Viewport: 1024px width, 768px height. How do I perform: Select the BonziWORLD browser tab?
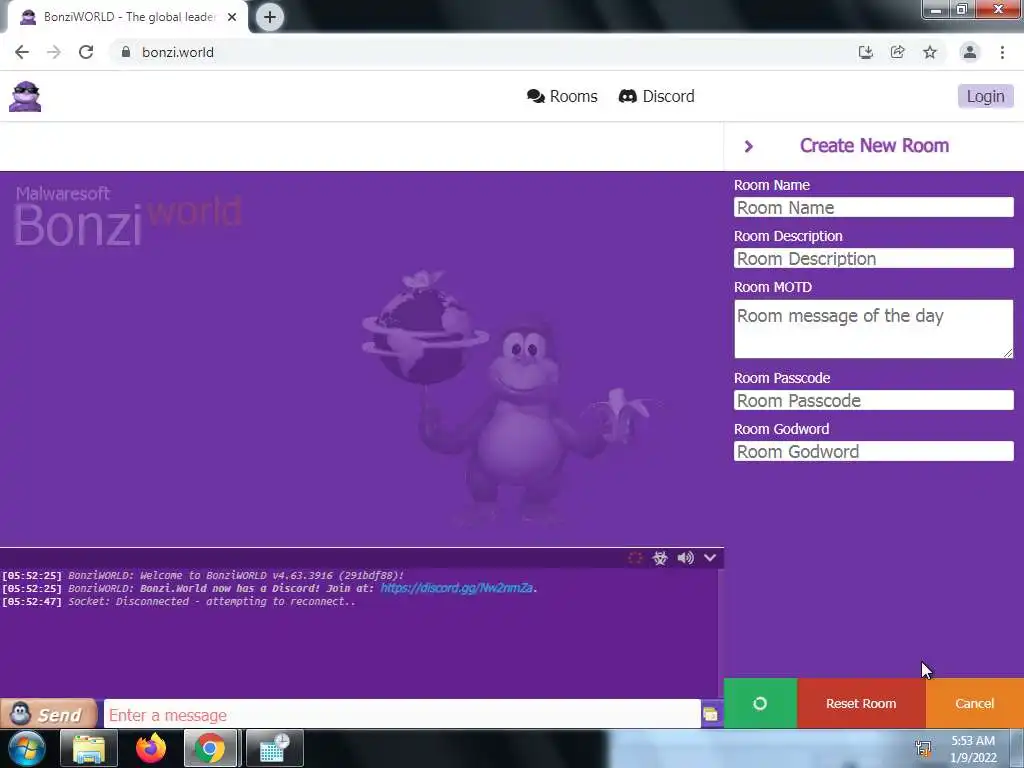[x=127, y=17]
